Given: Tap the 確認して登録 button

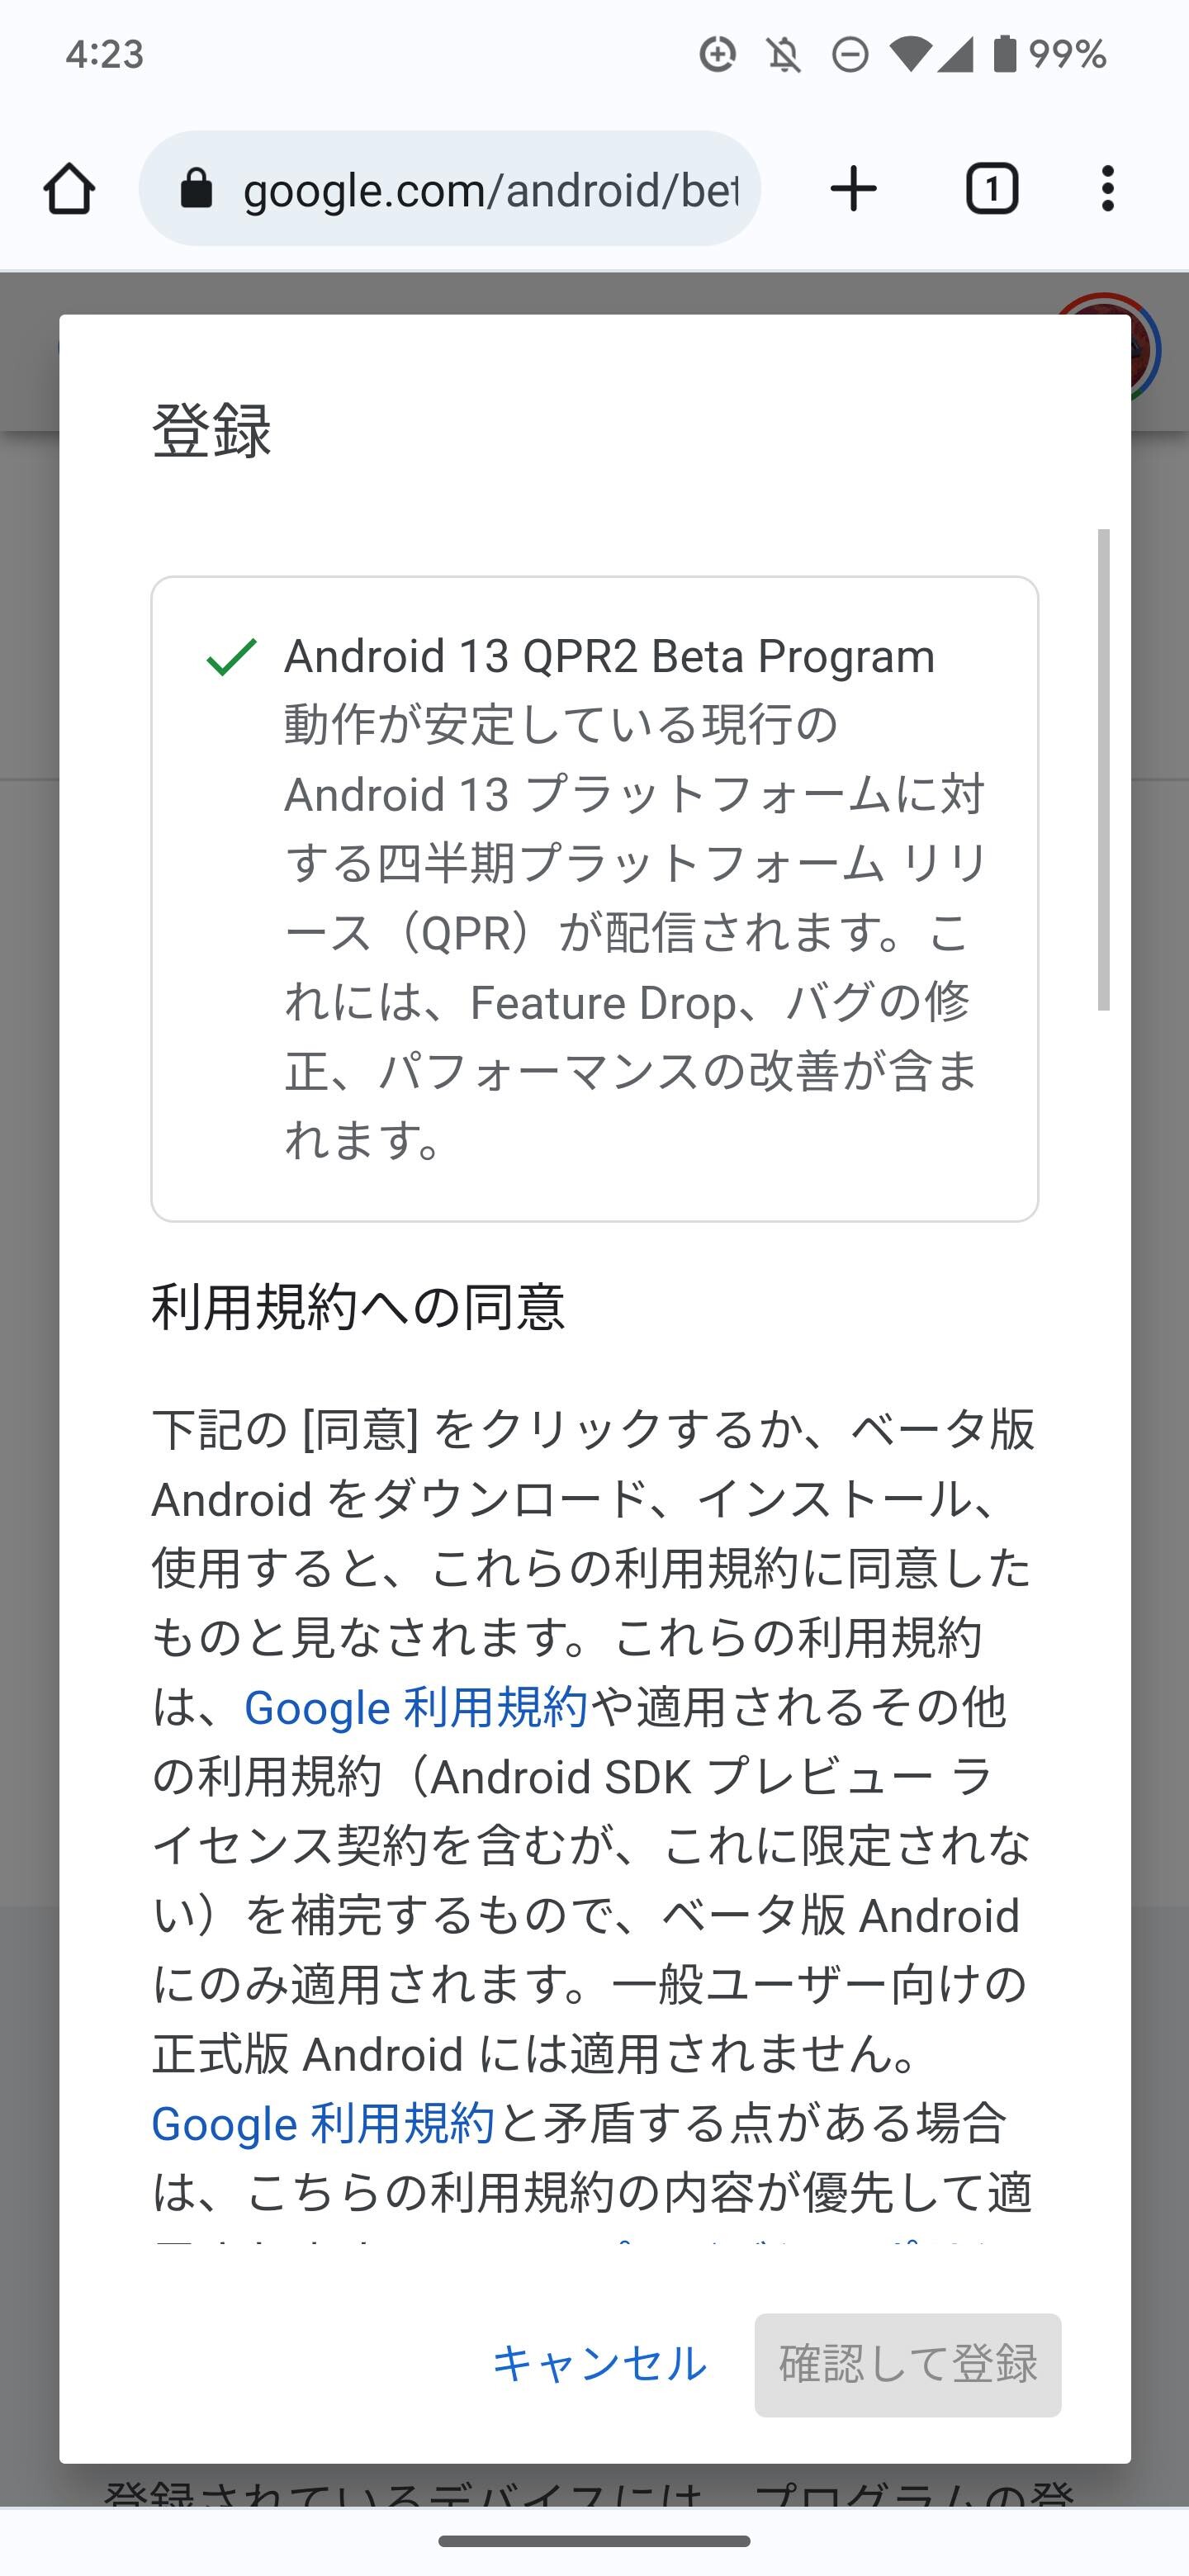Looking at the screenshot, I should pos(907,2364).
